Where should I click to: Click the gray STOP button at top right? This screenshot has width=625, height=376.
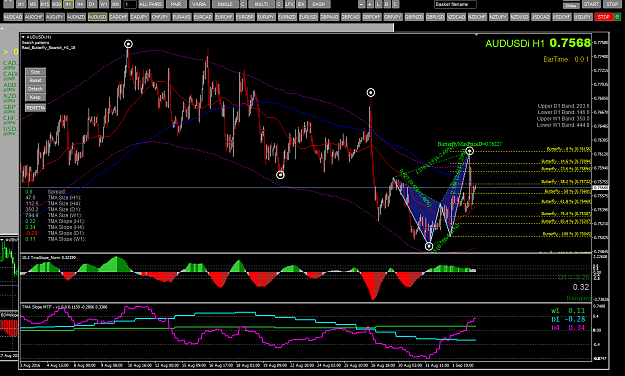[x=612, y=4]
